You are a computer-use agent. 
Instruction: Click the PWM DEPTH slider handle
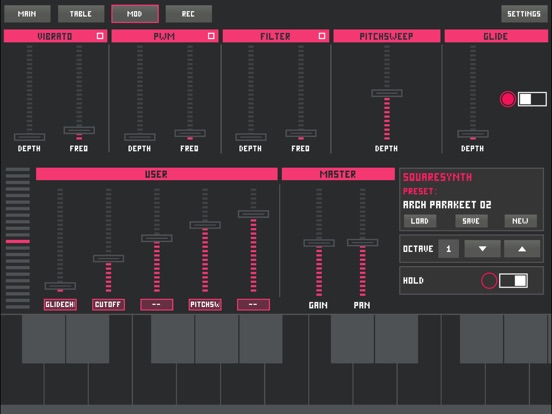(x=140, y=137)
